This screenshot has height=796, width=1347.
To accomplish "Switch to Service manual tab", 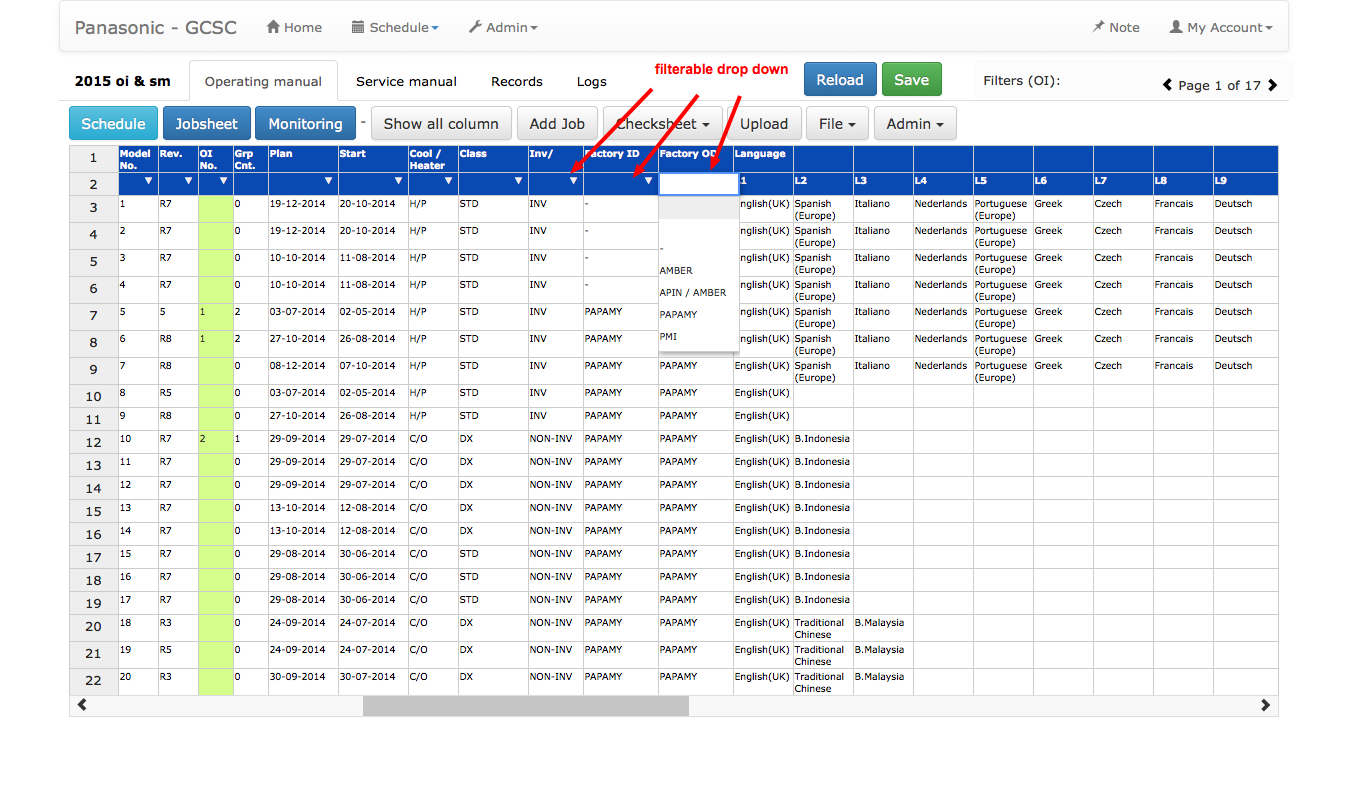I will 406,81.
